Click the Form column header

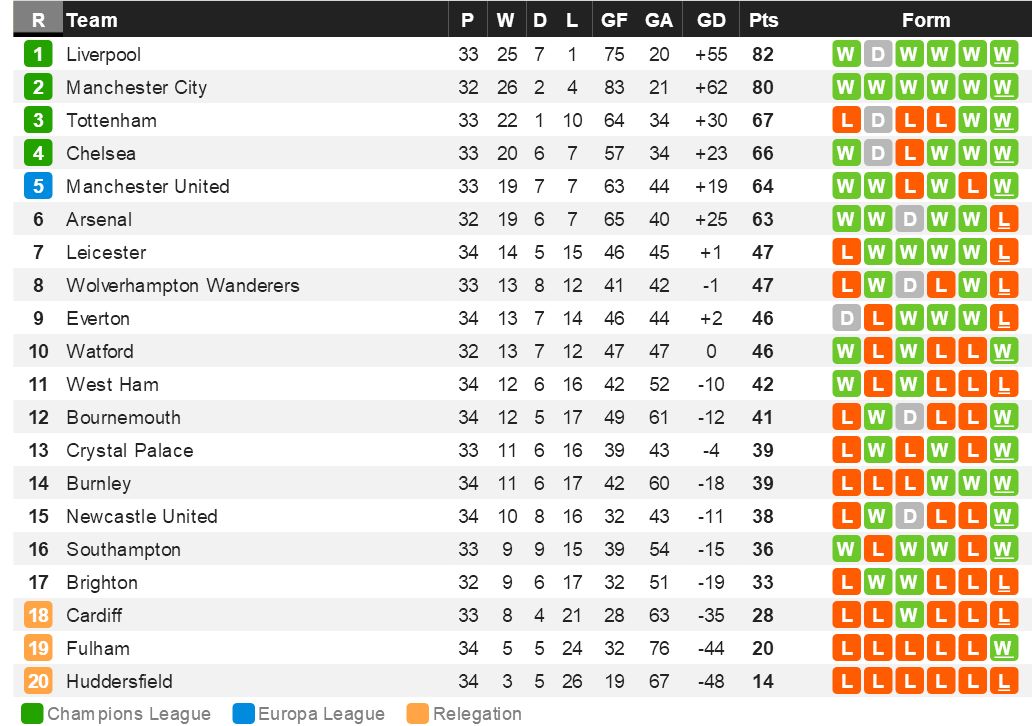tap(925, 20)
